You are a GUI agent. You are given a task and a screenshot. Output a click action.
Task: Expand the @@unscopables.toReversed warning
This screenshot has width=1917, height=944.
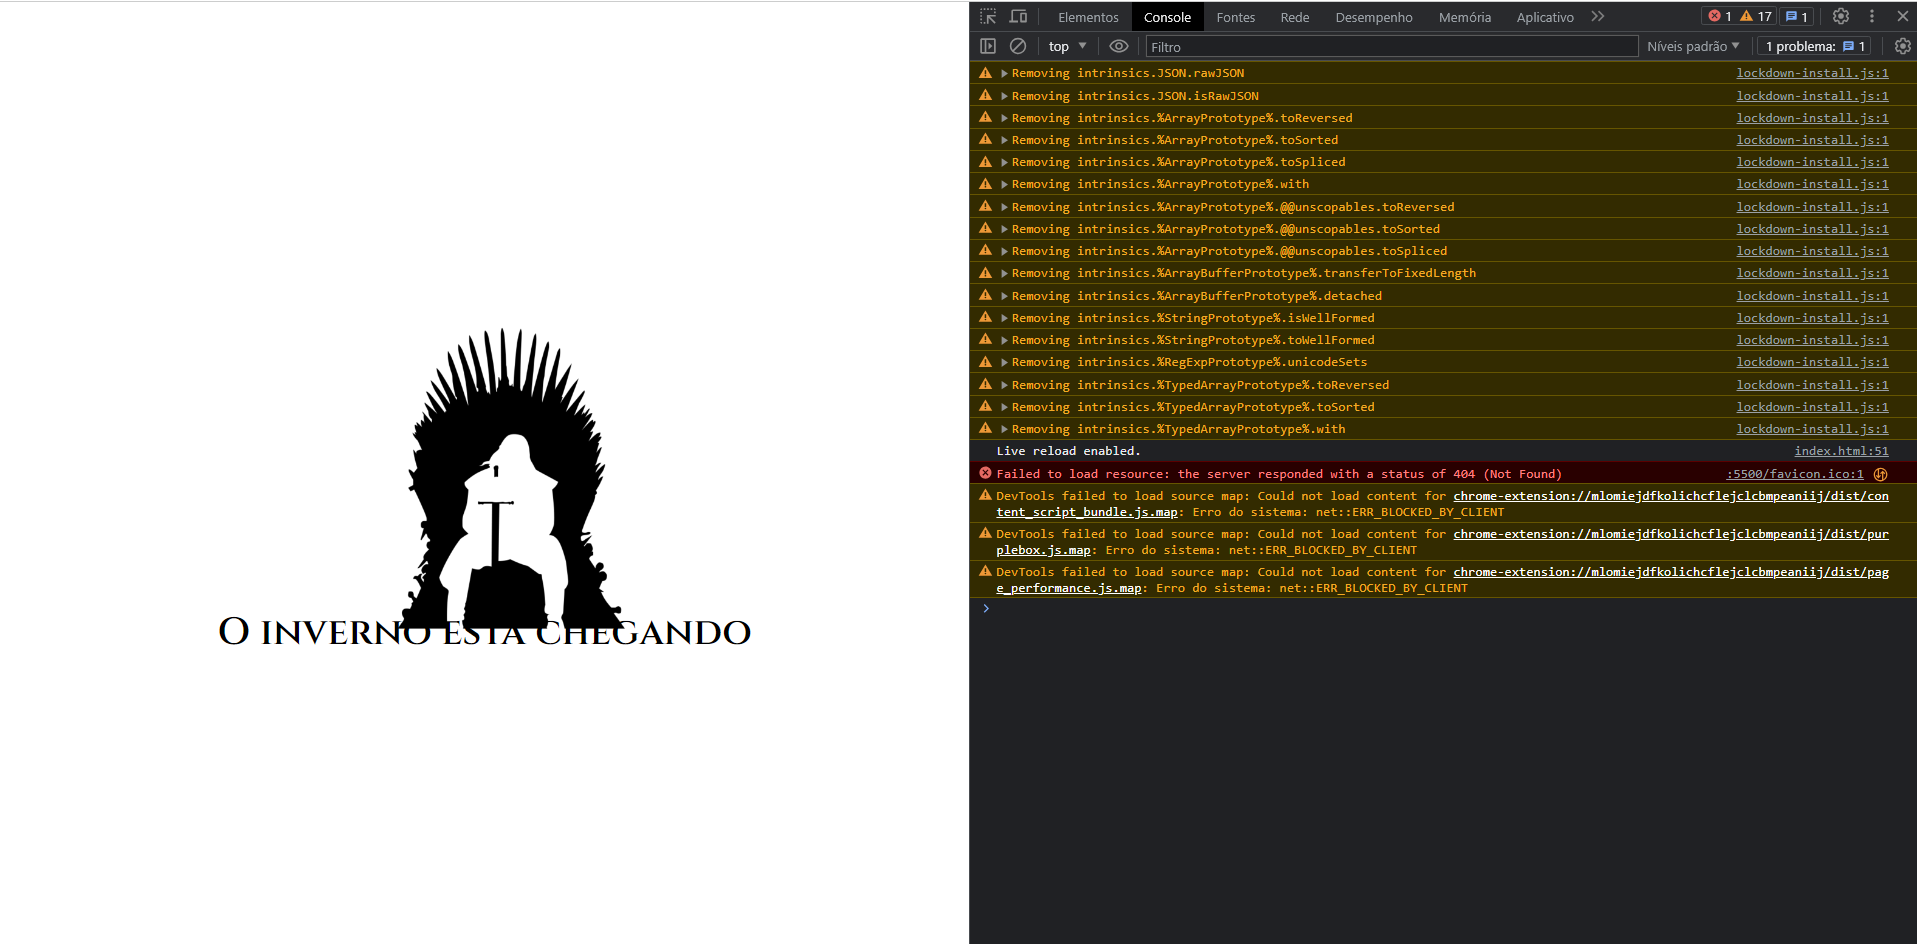[1004, 207]
